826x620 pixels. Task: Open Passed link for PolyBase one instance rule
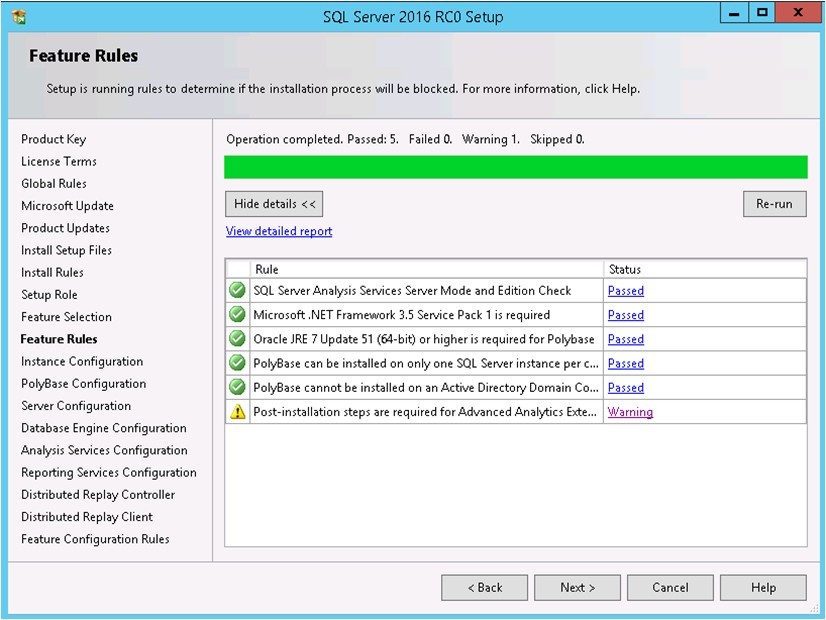[x=626, y=363]
